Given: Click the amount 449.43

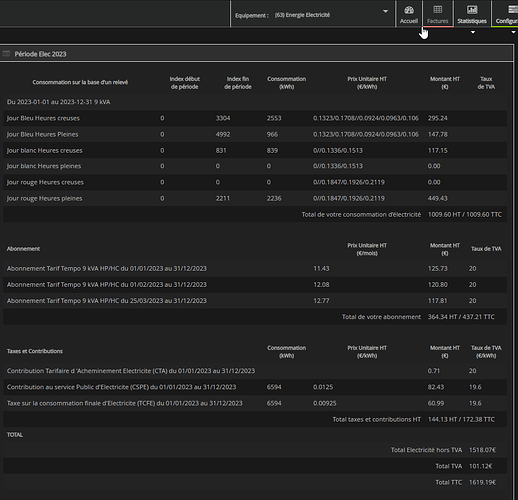Looking at the screenshot, I should click(x=438, y=198).
